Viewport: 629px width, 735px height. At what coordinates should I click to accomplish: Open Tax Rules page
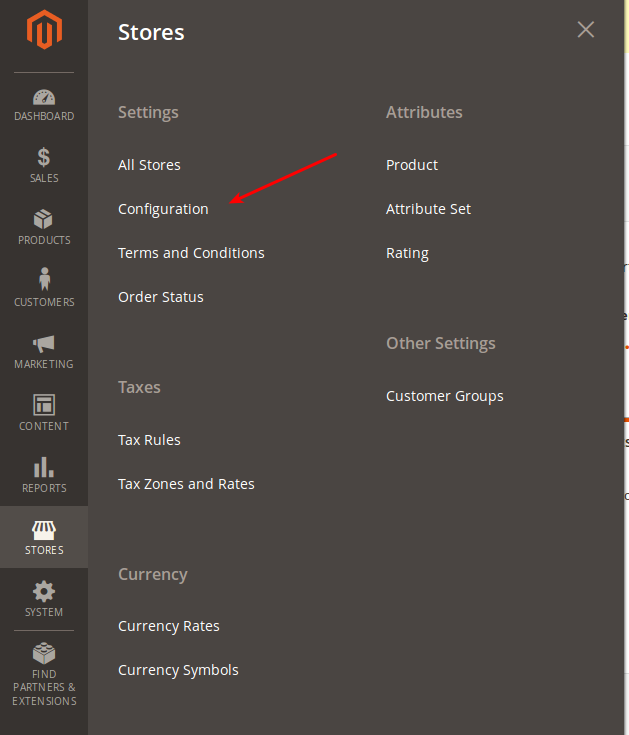(149, 440)
